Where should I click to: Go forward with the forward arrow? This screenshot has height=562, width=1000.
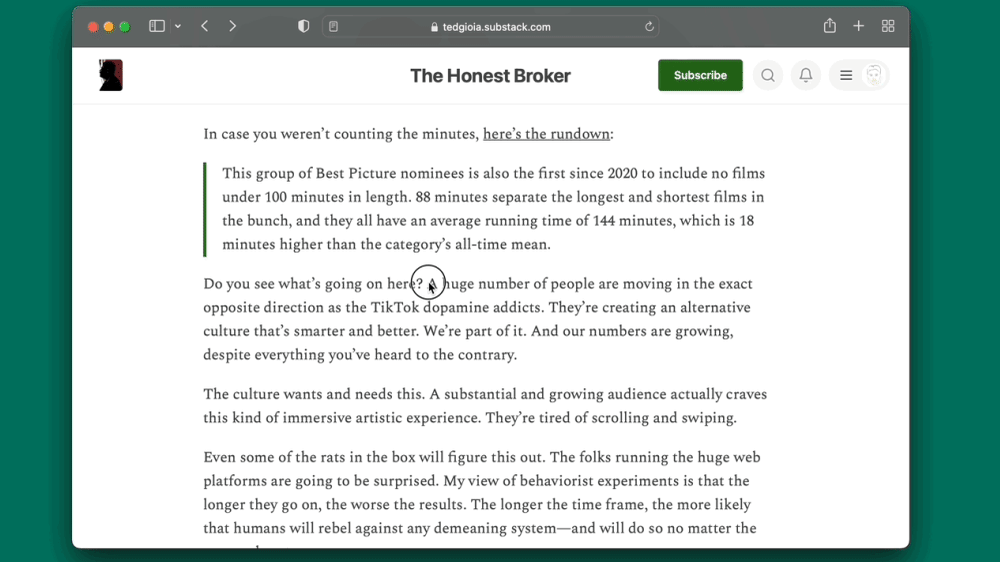tap(232, 26)
